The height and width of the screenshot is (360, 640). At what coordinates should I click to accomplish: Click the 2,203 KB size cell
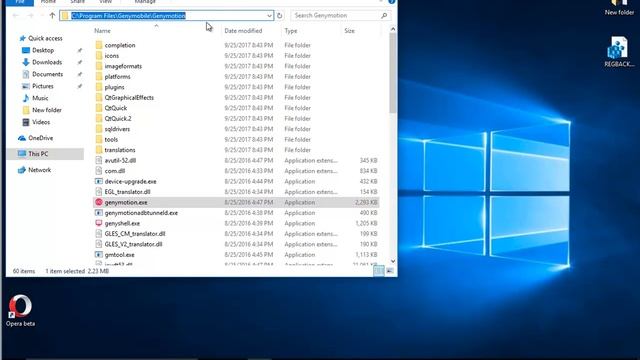click(x=366, y=202)
